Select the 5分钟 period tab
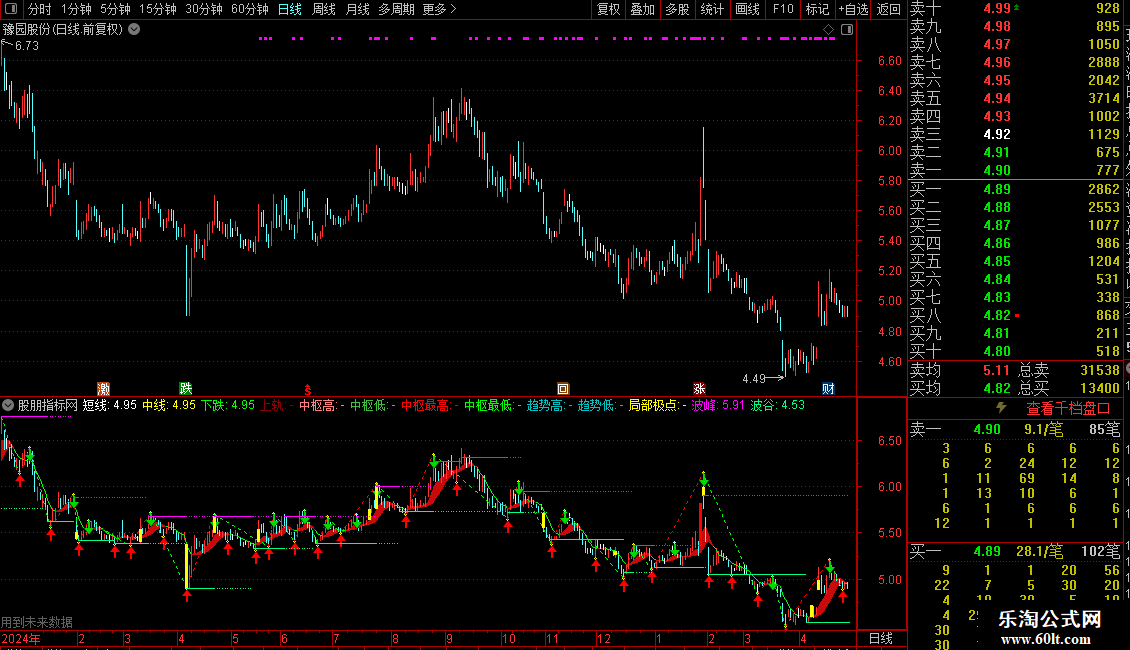 tap(115, 9)
